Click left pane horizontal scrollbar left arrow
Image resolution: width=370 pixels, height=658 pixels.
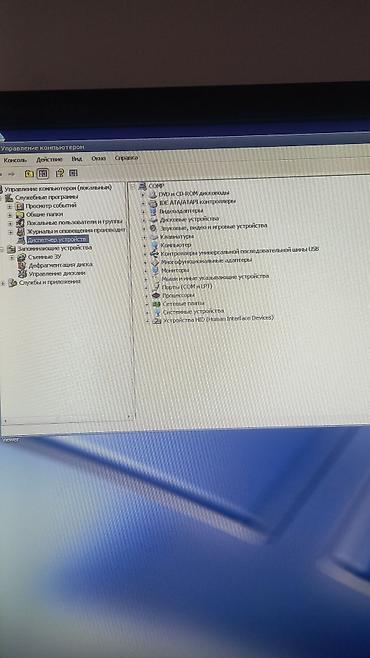pos(5,420)
